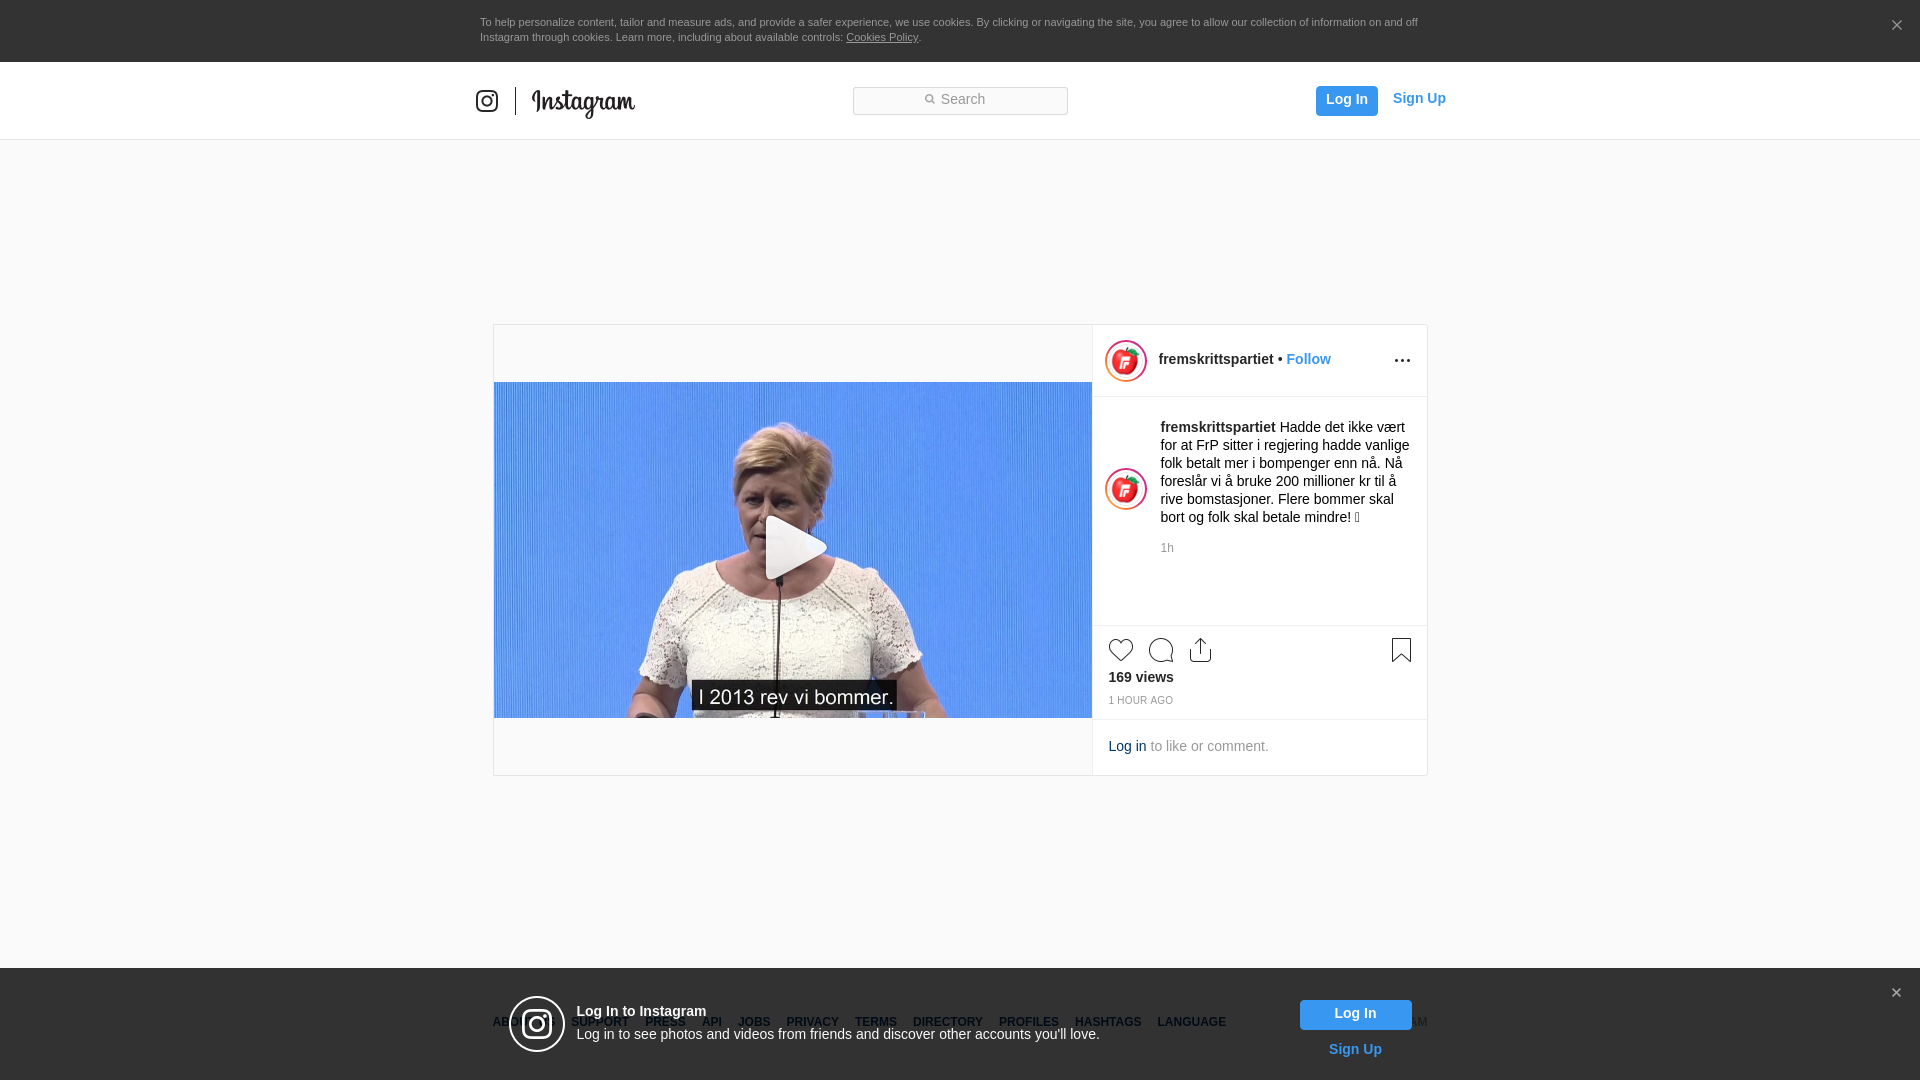
Task: Share the post with share icon
Action: (x=1201, y=650)
